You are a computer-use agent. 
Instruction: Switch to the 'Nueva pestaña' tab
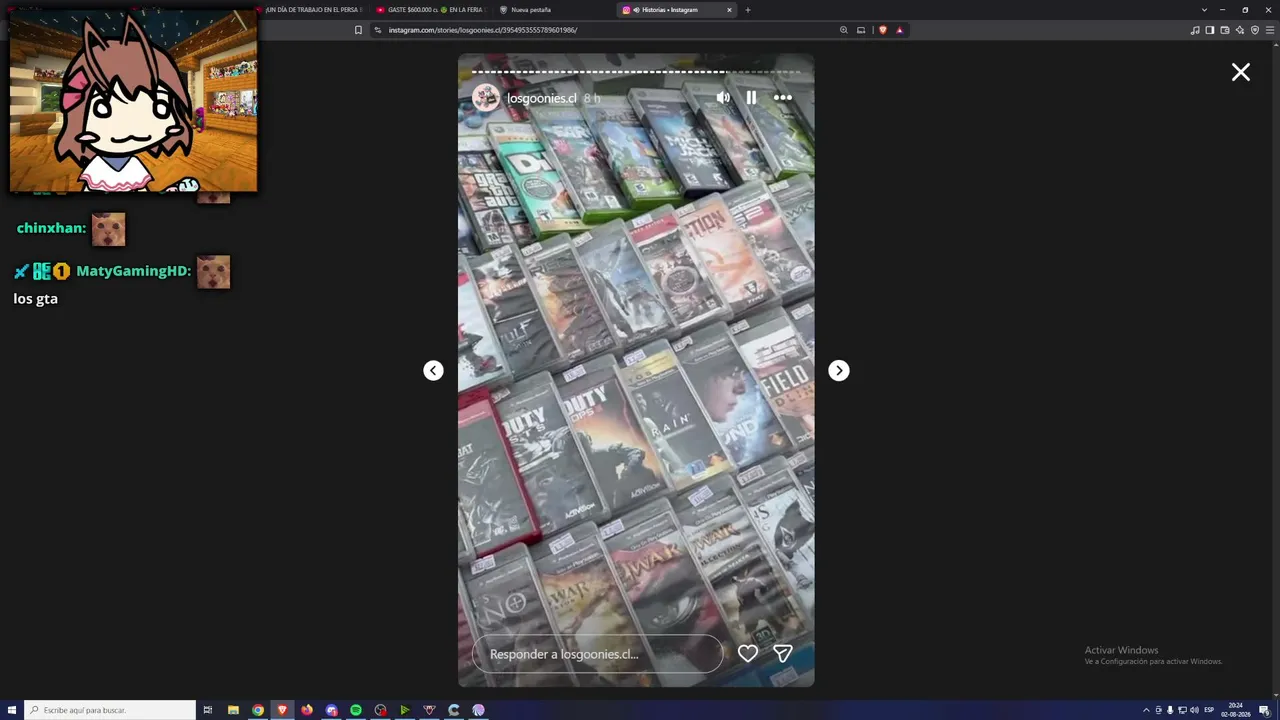530,10
